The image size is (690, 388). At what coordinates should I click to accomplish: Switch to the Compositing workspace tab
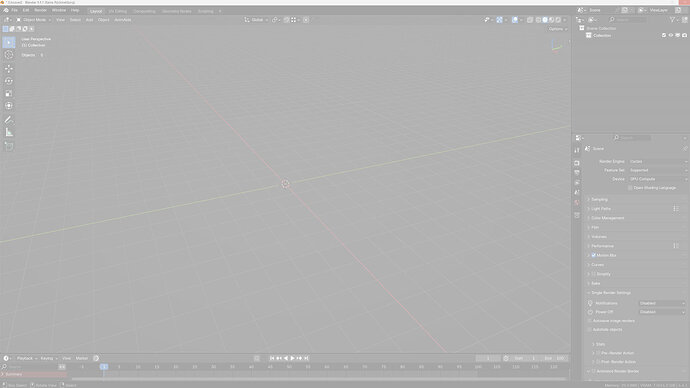[144, 11]
